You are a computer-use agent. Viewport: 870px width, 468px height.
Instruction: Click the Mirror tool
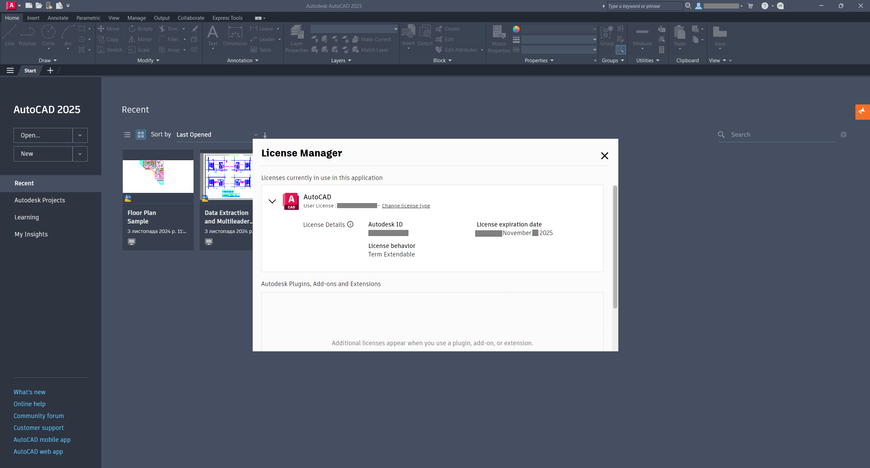tap(140, 39)
